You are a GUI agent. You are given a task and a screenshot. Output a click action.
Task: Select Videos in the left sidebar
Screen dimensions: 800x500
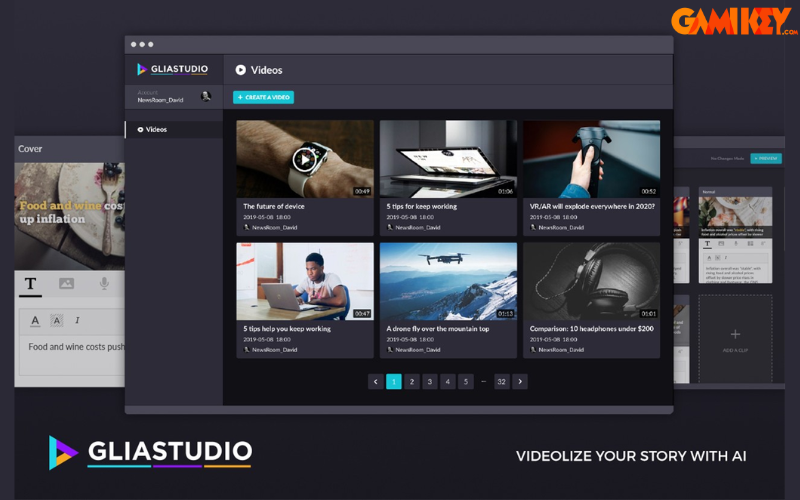pos(173,130)
